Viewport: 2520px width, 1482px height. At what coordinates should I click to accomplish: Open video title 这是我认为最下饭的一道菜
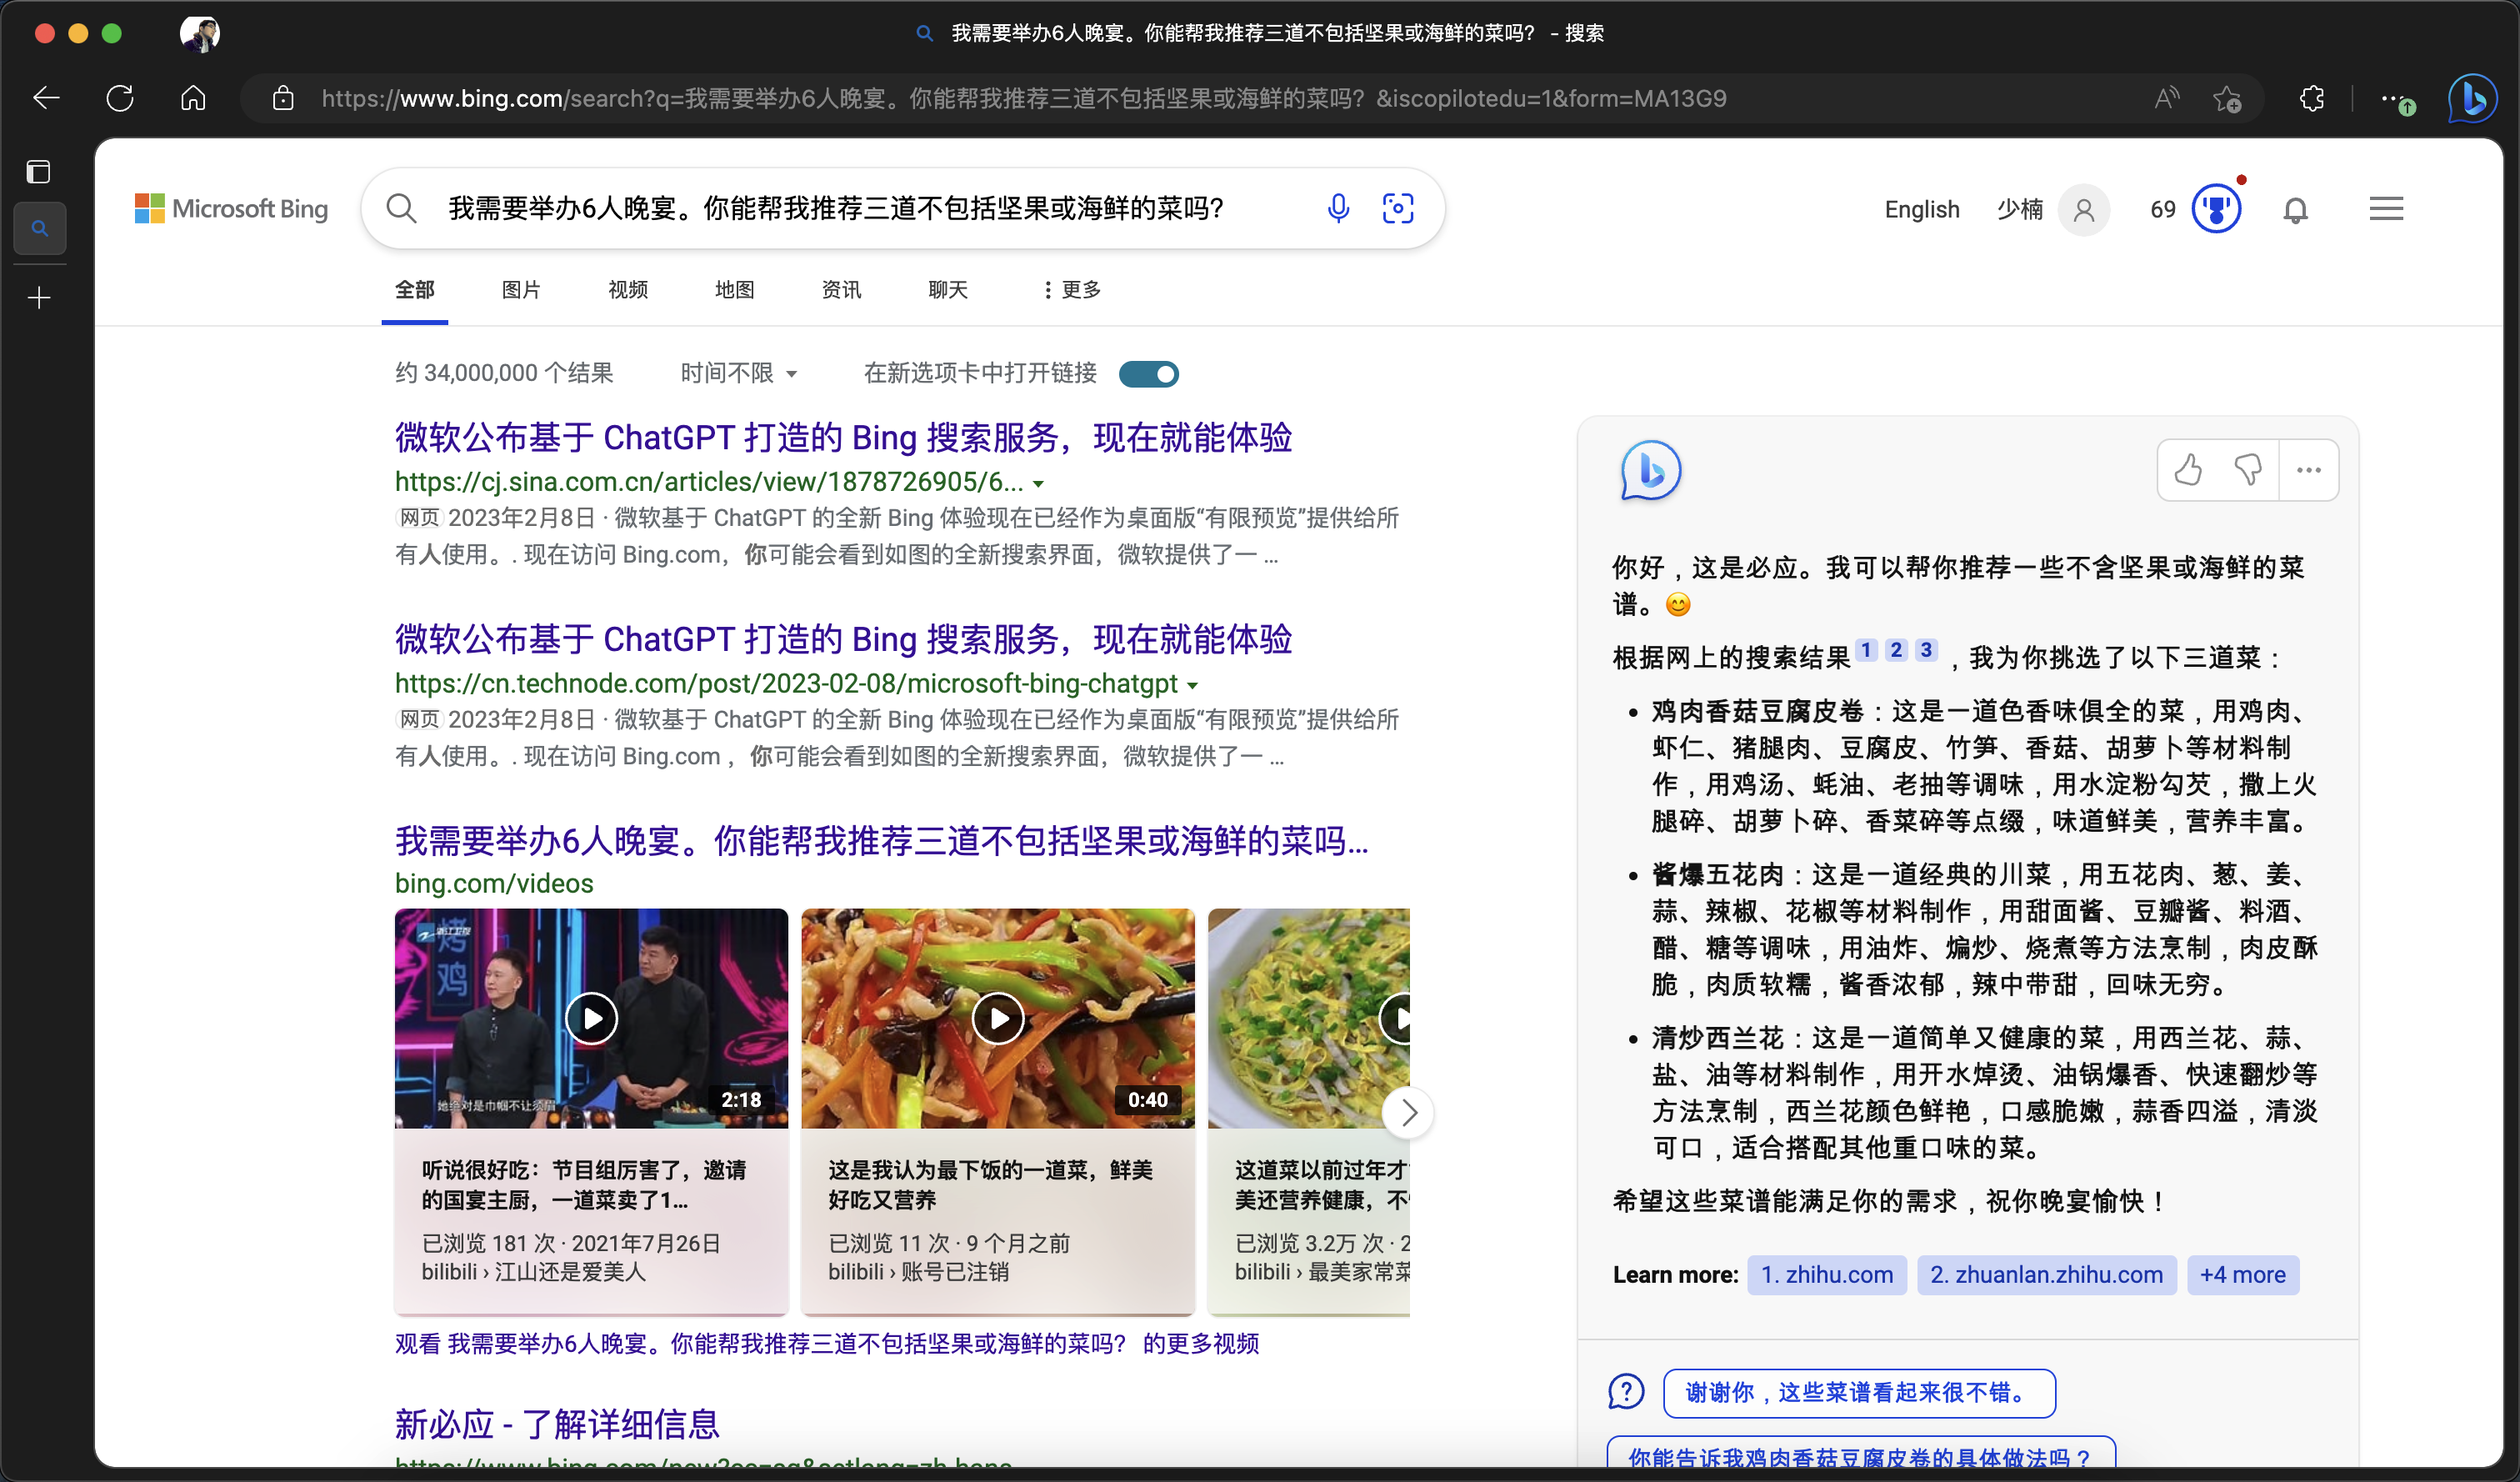(990, 1185)
